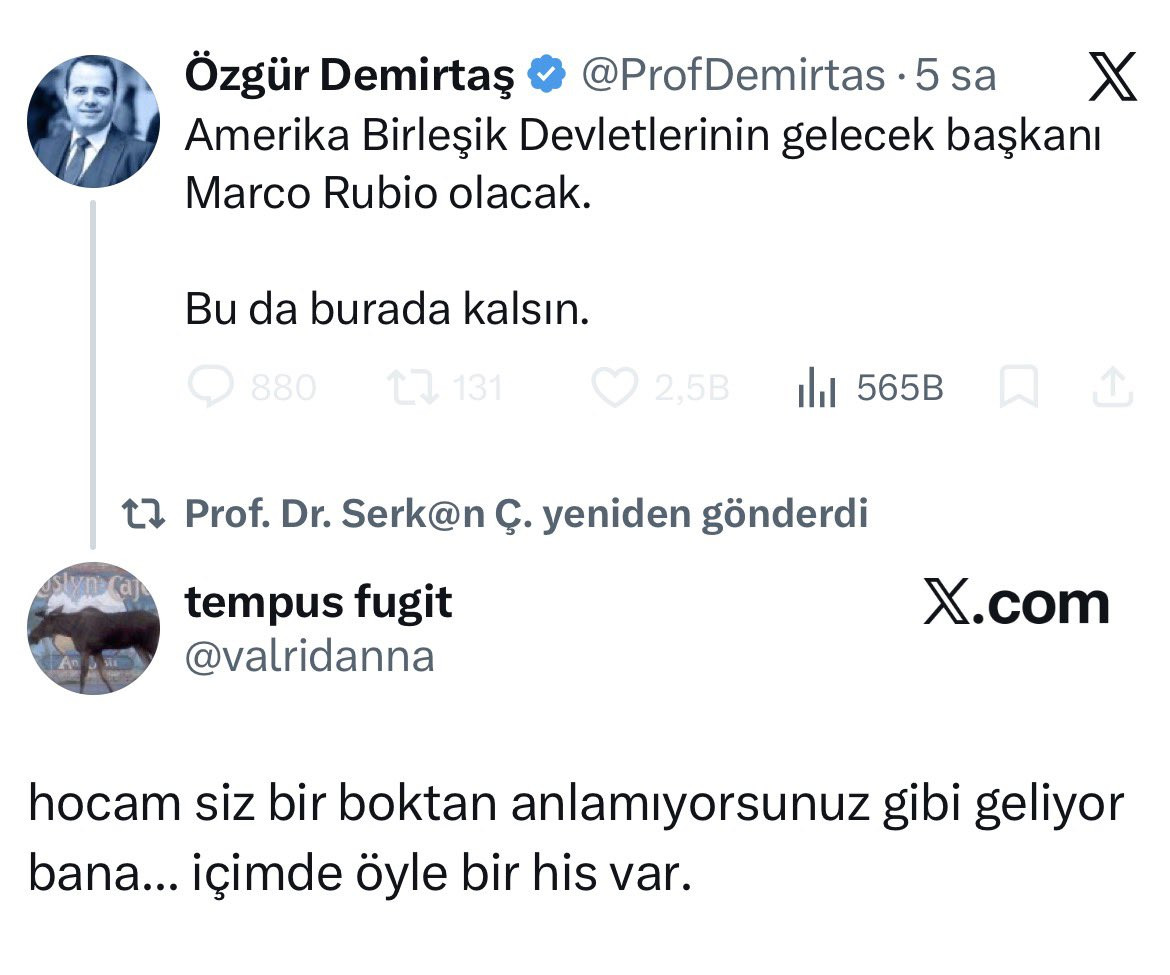Bookmark Özgür Demirtaş's tweet

1019,388
